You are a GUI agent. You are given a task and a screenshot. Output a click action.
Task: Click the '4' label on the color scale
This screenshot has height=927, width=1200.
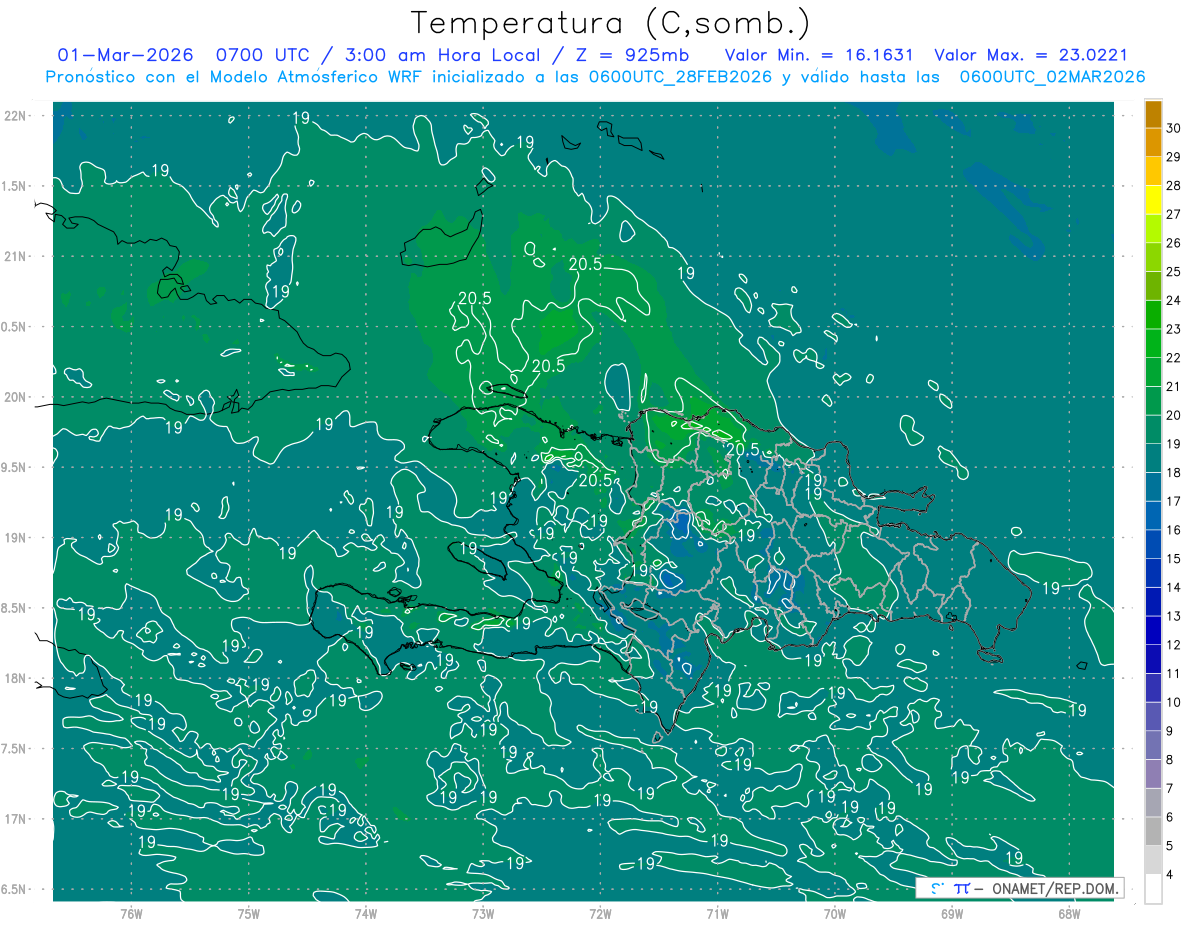[x=1170, y=875]
